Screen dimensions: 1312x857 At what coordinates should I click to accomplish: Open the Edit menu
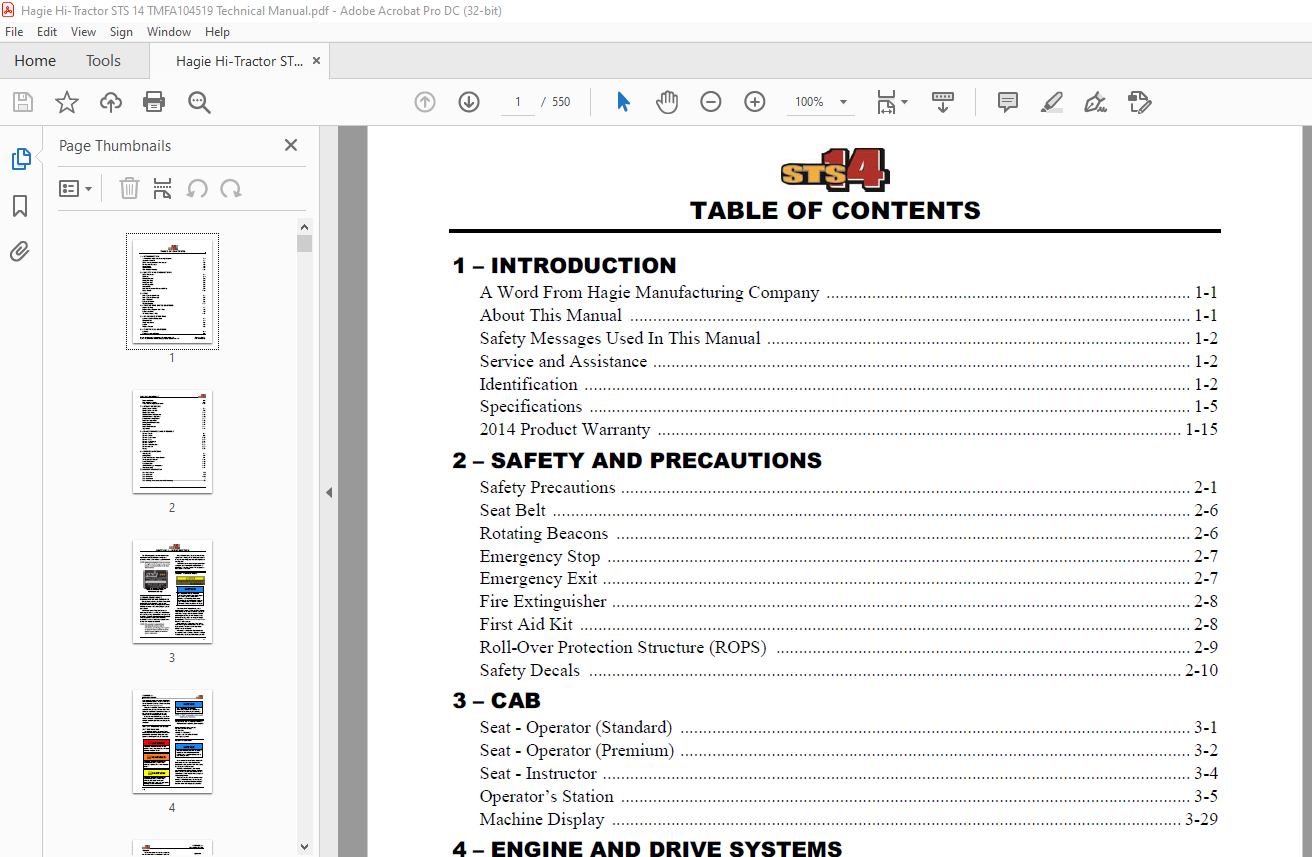pyautogui.click(x=46, y=32)
